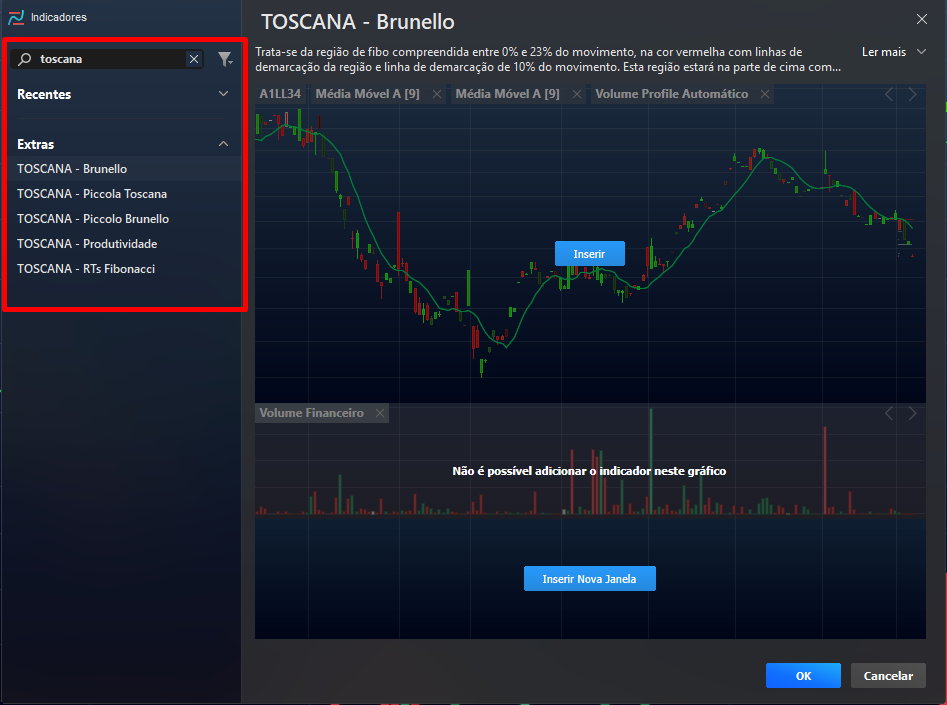The width and height of the screenshot is (947, 705).
Task: Remove second Média Móvel A [9] tab
Action: tap(577, 94)
